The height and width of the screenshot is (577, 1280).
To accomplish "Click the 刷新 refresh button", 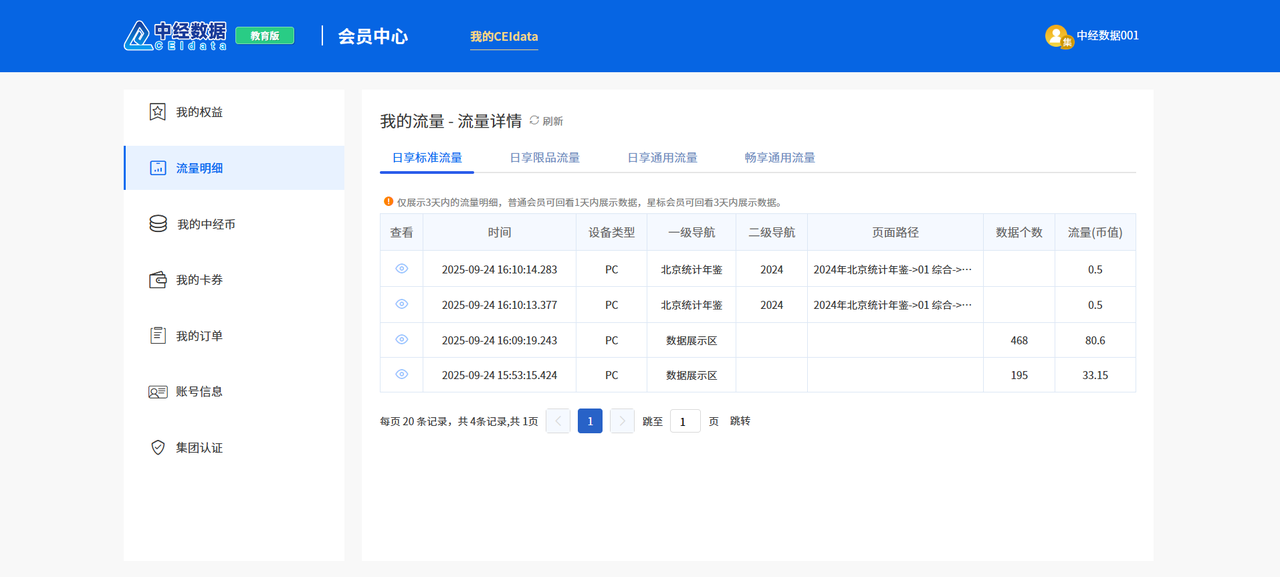I will coord(546,121).
